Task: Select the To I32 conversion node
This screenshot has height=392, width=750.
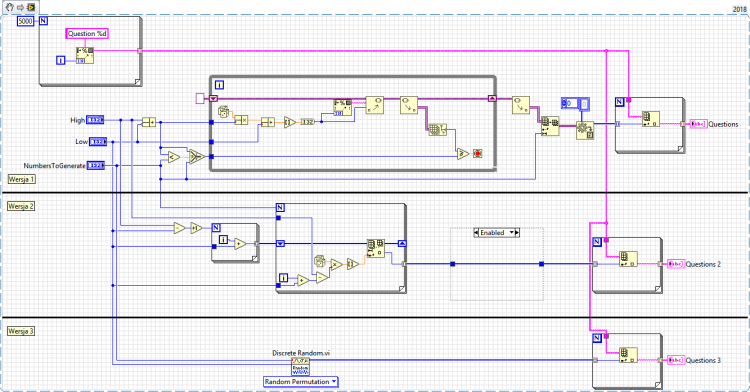Action: click(x=308, y=122)
